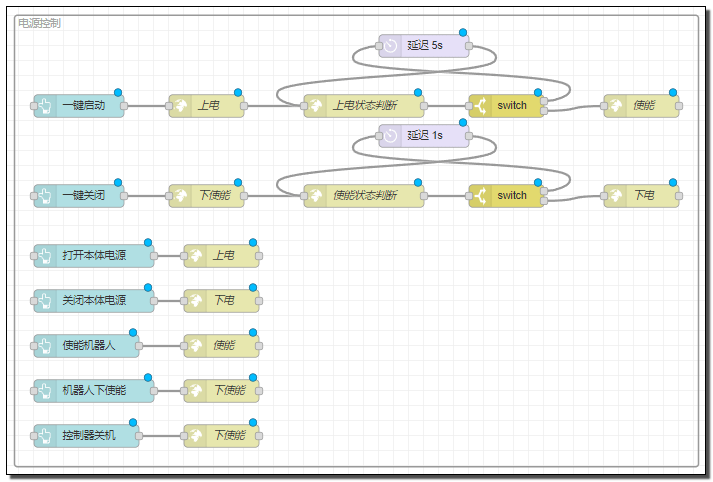The width and height of the screenshot is (713, 482).
Task: Click the icon of 下电 node wired to 关闭本体电源
Action: 196,301
